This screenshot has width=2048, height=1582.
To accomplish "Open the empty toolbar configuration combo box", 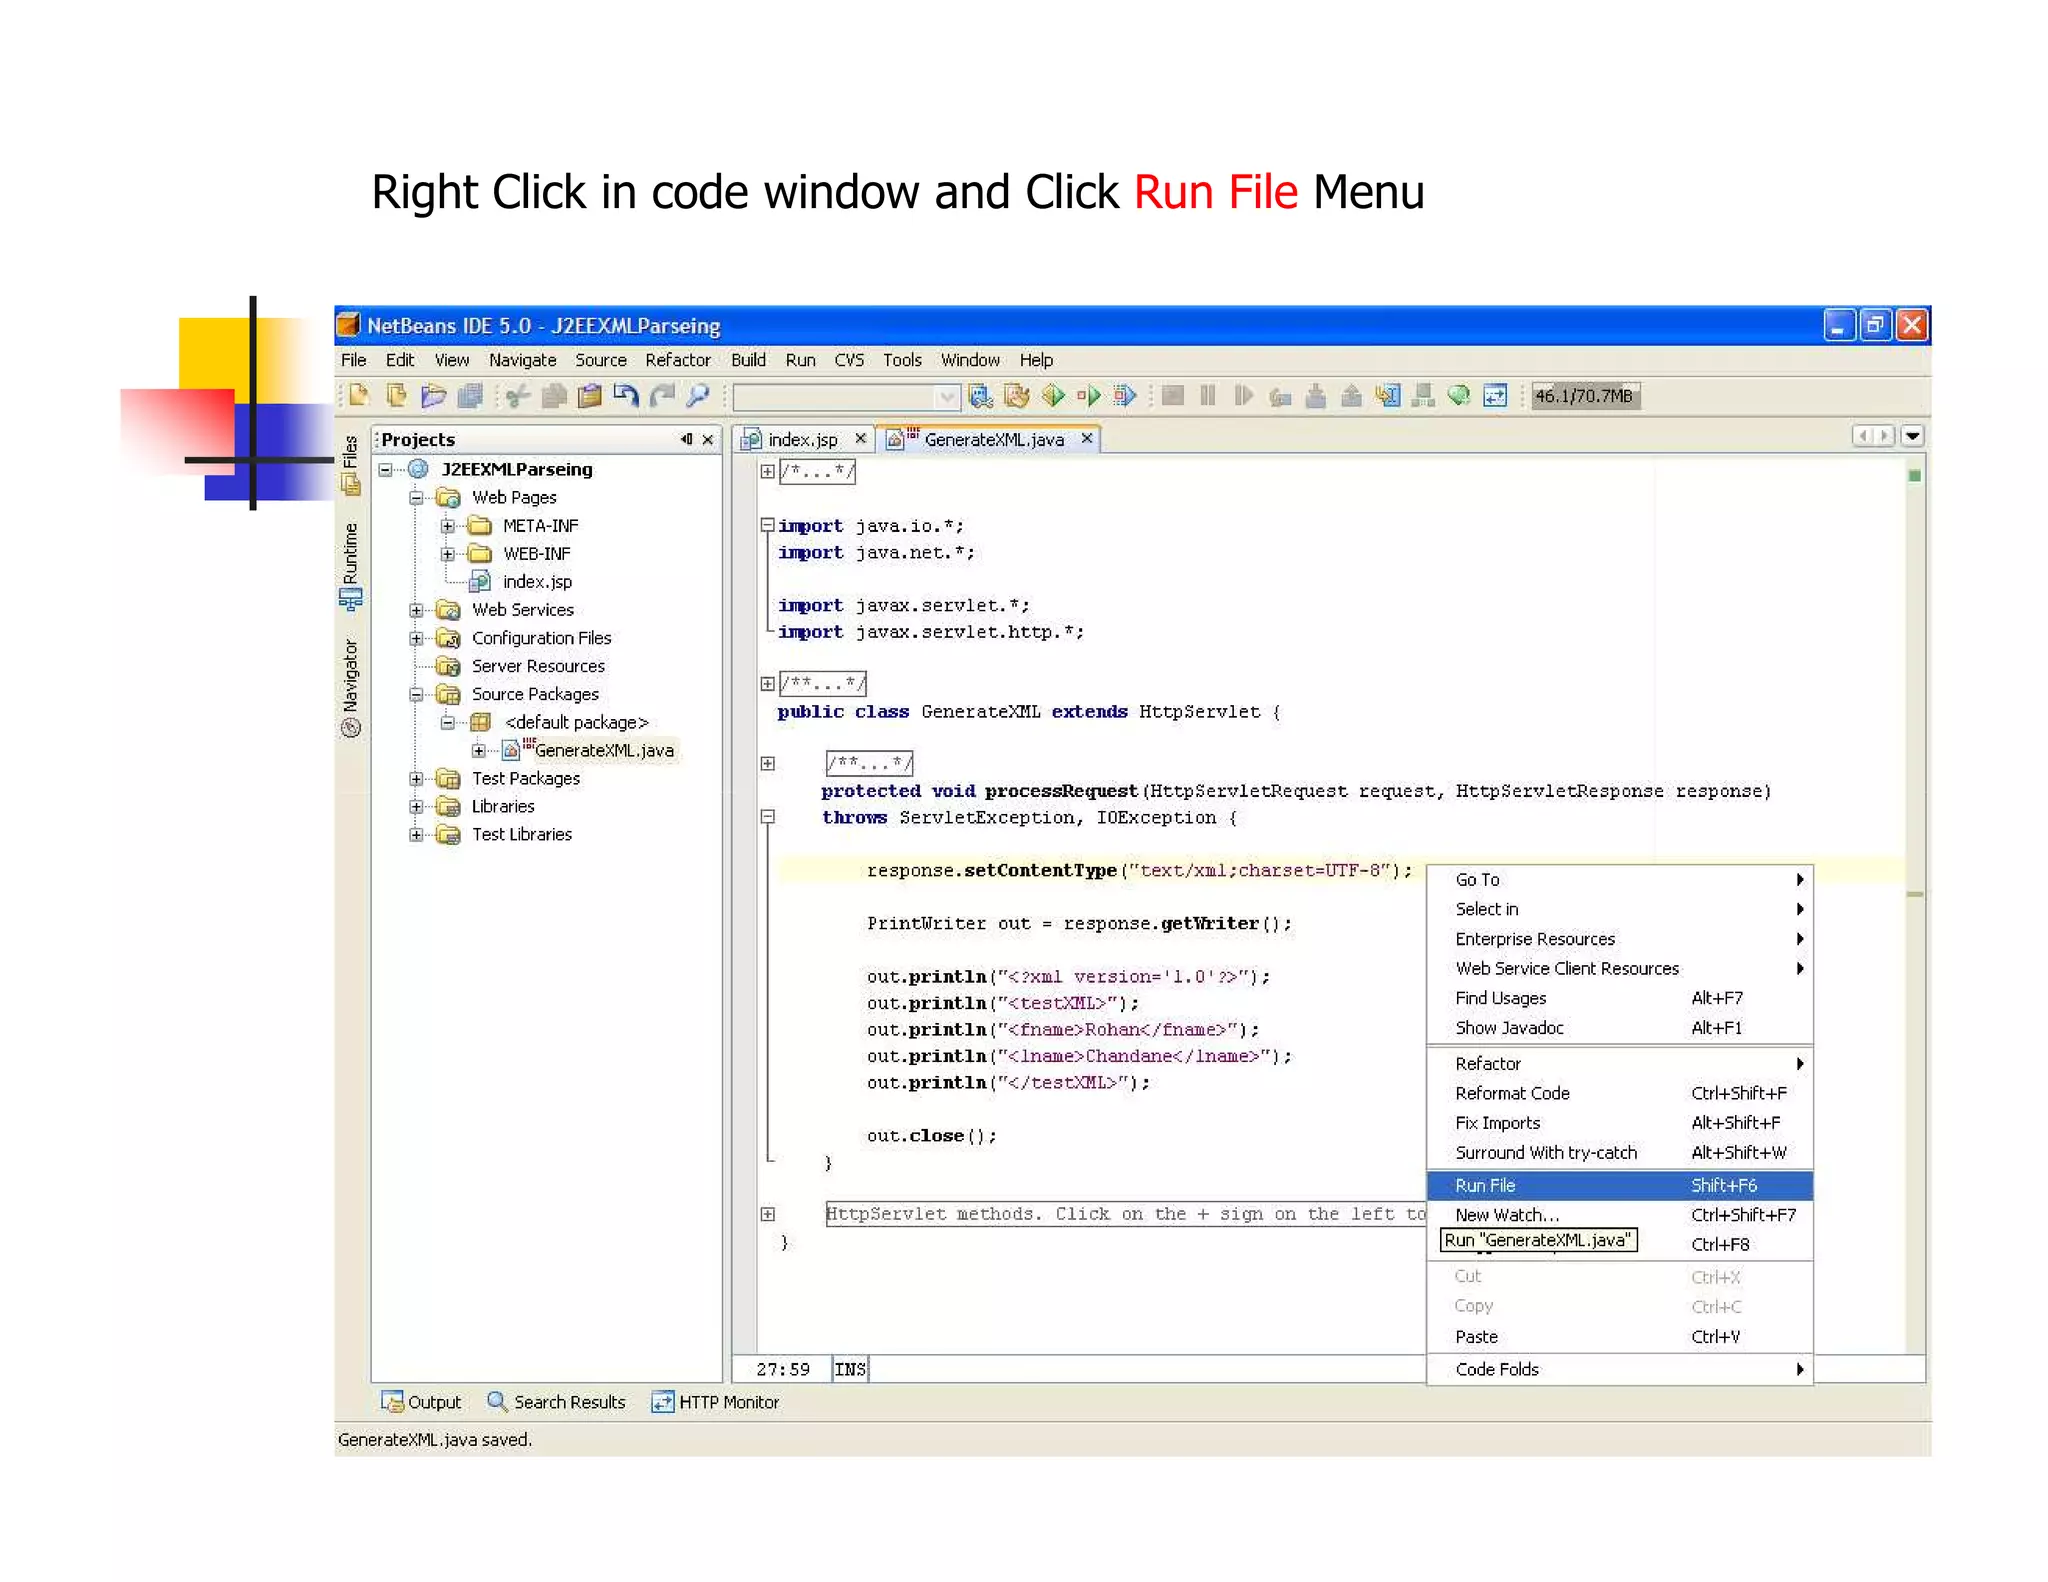I will 846,397.
